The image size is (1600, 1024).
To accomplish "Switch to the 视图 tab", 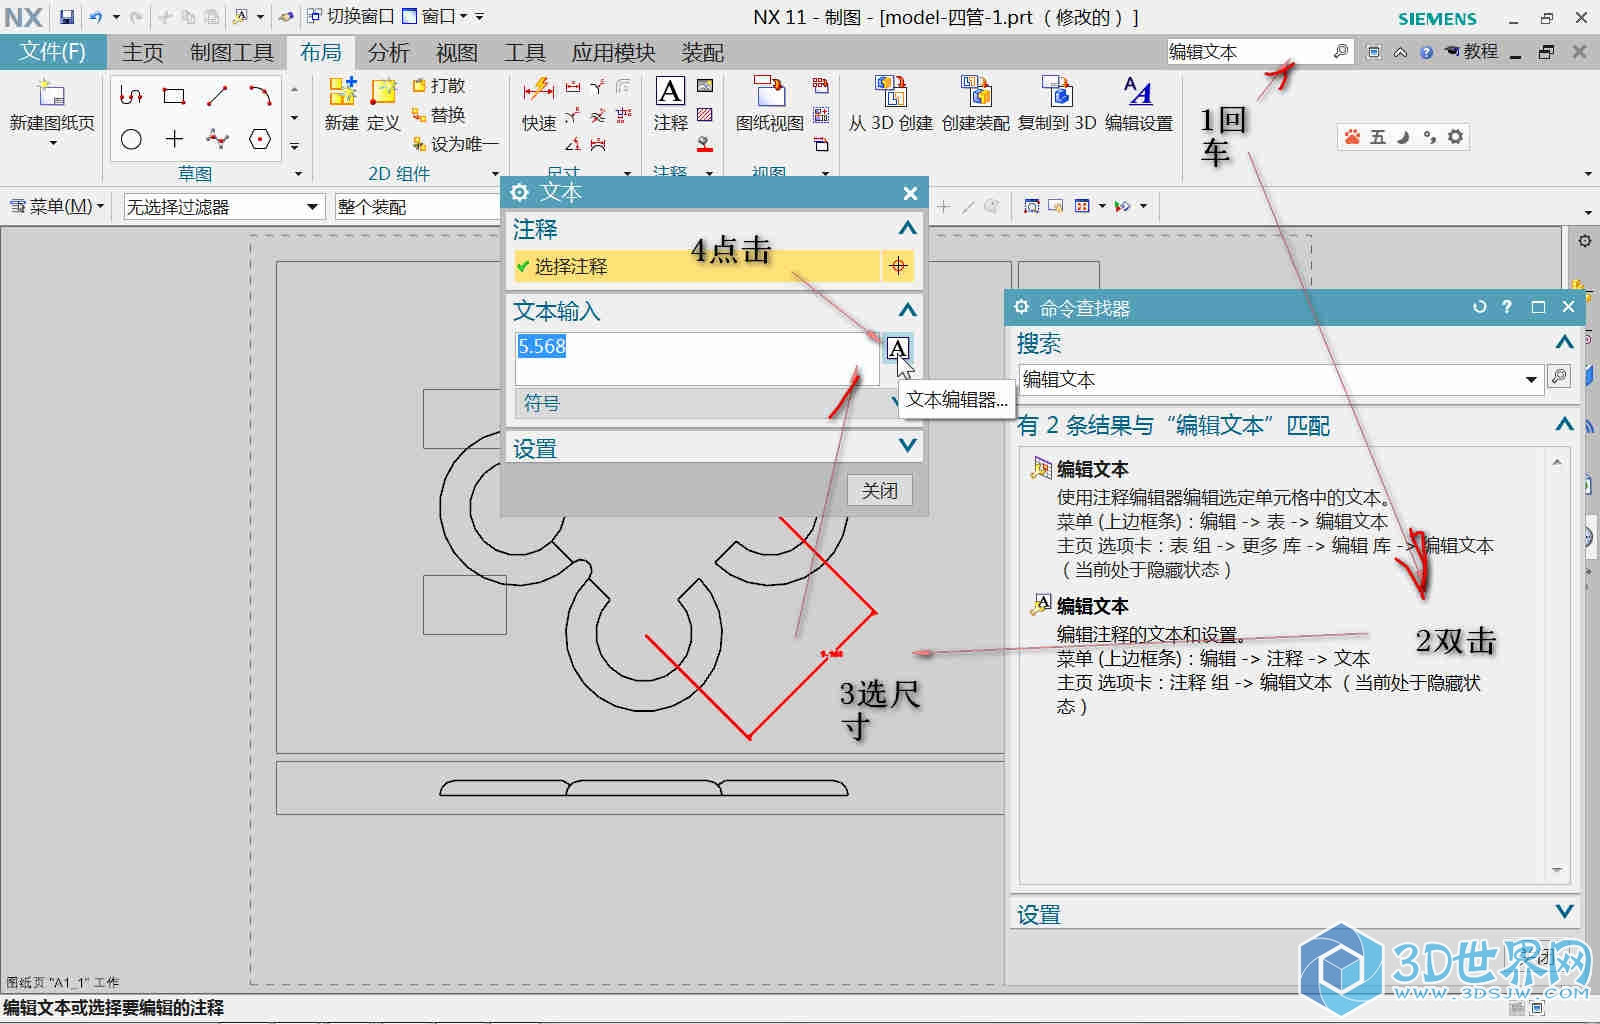I will click(457, 52).
